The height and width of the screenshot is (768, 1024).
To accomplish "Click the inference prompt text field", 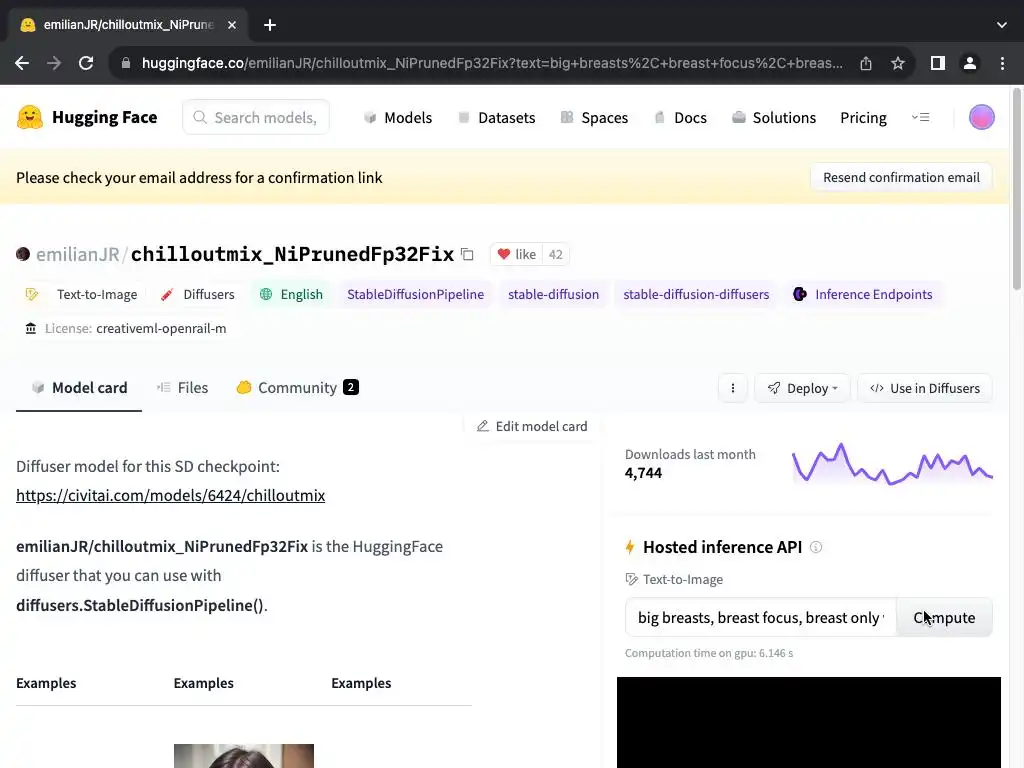I will (x=761, y=618).
